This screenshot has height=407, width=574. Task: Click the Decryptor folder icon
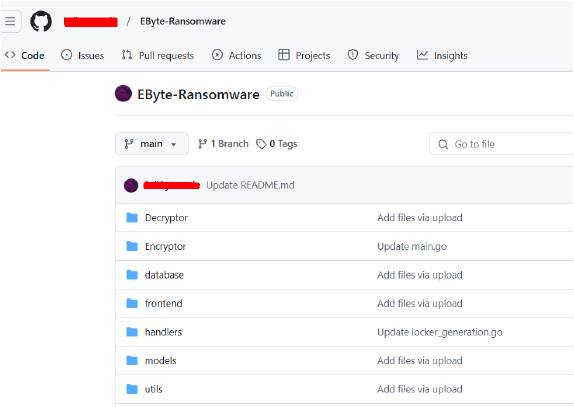[132, 218]
